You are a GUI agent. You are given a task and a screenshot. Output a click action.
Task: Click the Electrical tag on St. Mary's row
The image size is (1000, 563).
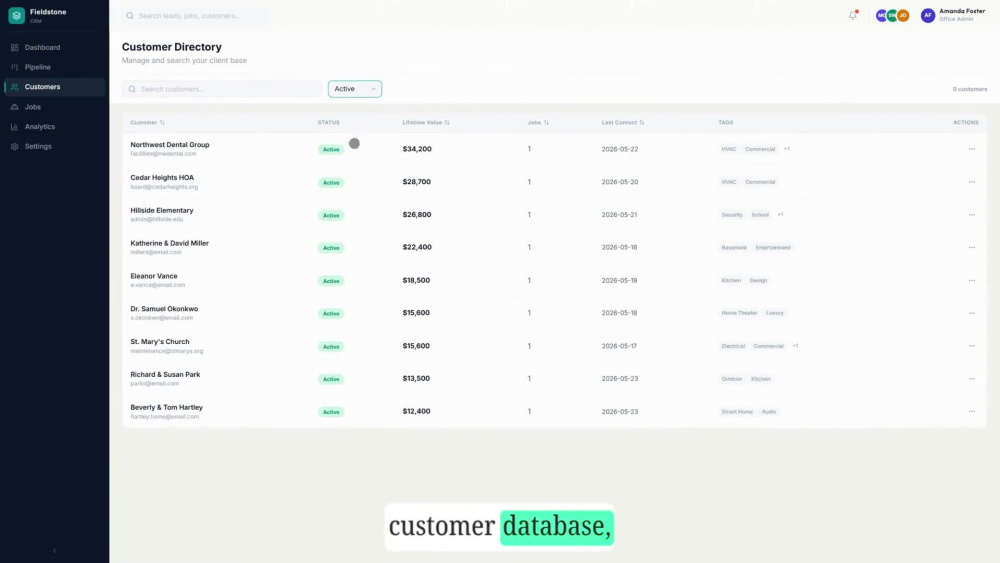pyautogui.click(x=733, y=346)
